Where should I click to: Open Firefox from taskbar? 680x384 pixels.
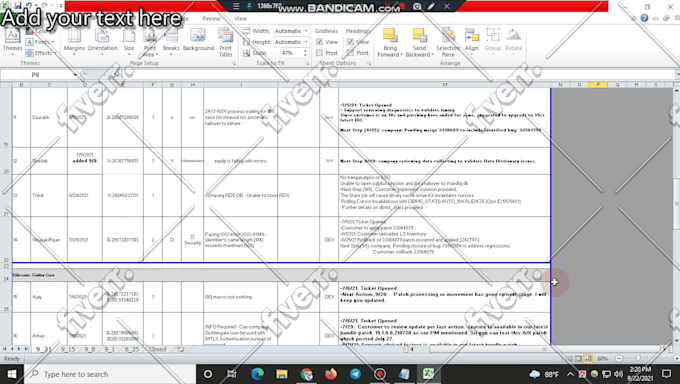[x=331, y=374]
